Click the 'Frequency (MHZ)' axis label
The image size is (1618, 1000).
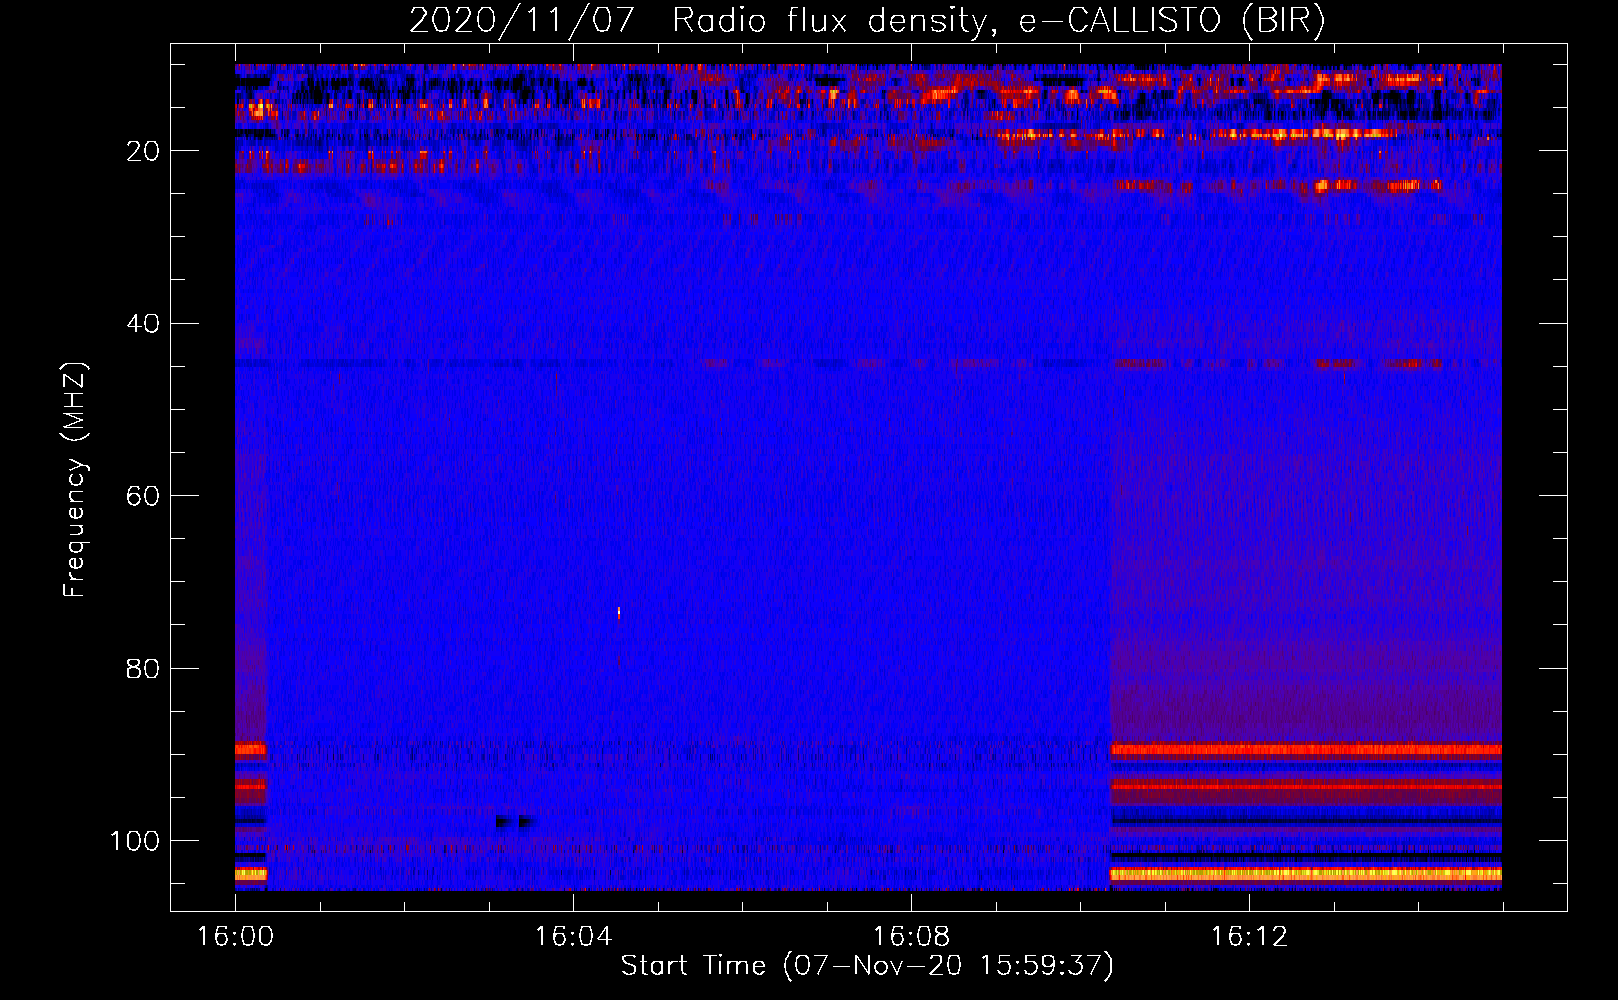[x=75, y=479]
